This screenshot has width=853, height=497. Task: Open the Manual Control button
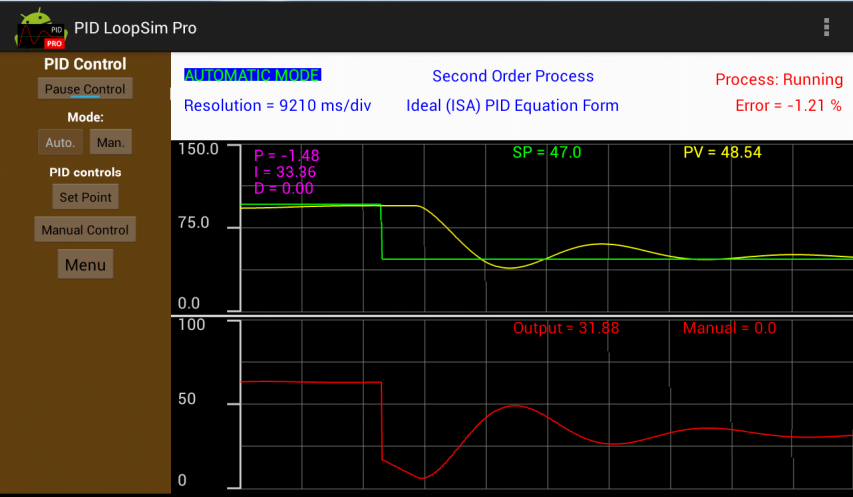[x=85, y=230]
